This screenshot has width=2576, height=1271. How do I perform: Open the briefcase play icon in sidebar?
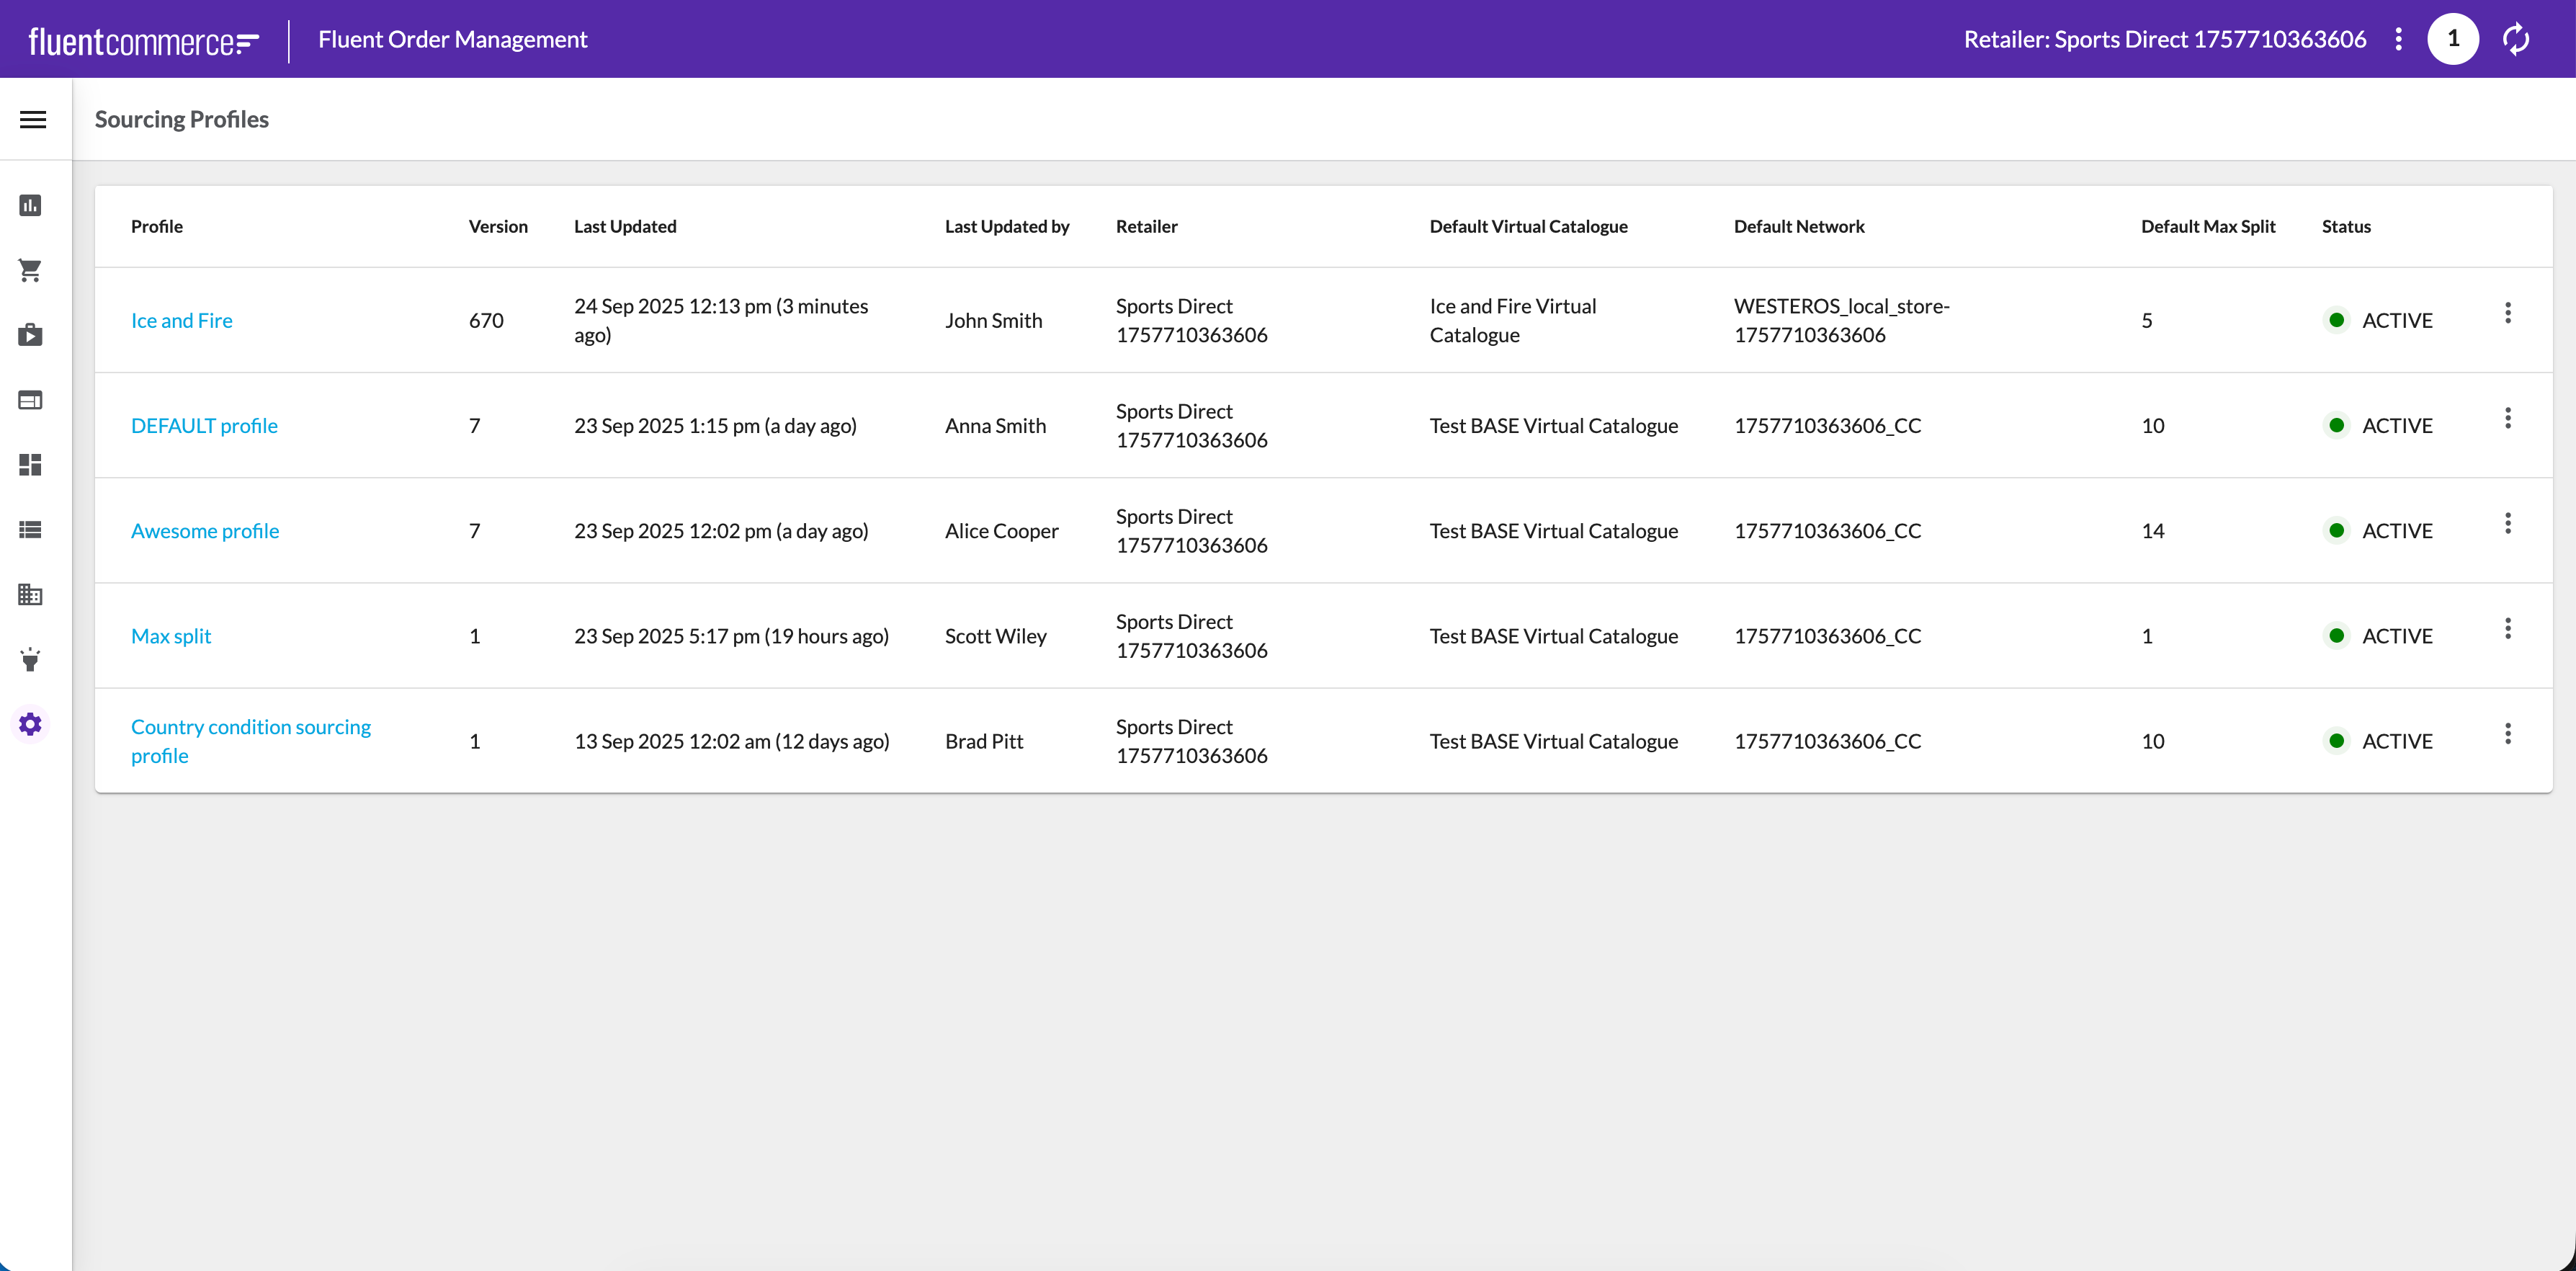tap(30, 335)
